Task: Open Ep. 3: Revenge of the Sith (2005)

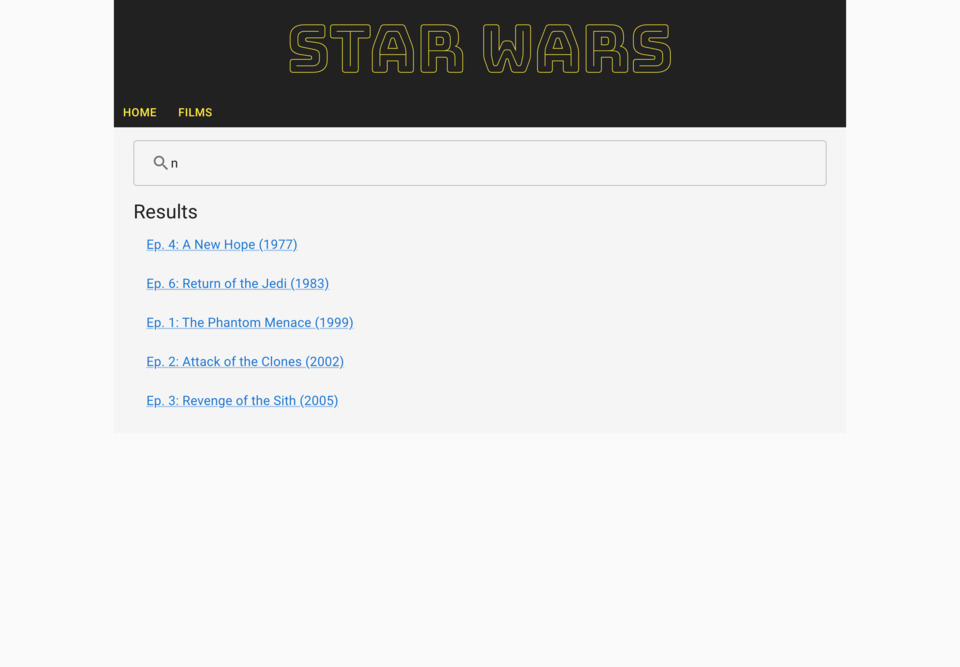Action: (242, 400)
